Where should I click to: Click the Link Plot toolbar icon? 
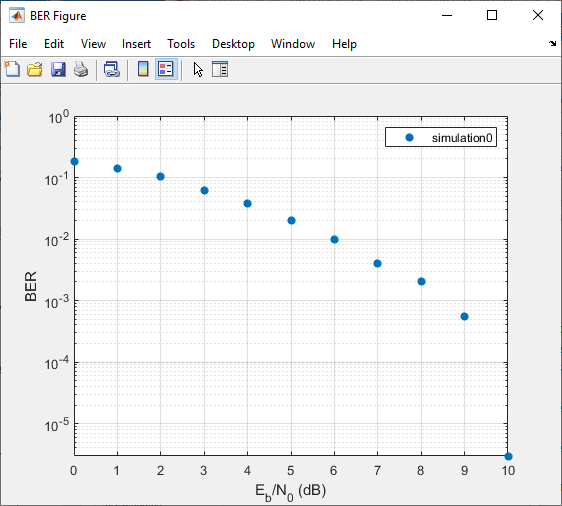click(112, 69)
